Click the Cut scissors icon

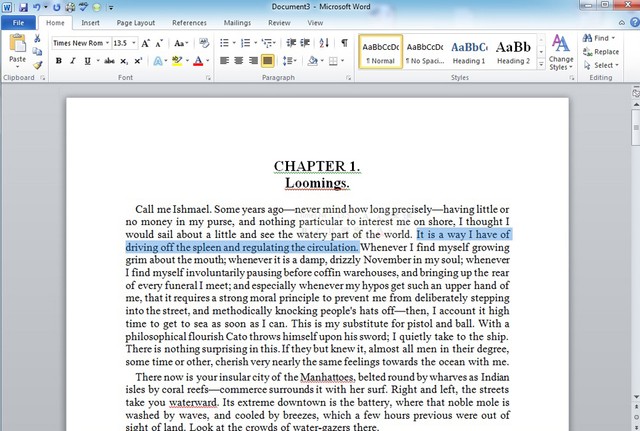[37, 38]
